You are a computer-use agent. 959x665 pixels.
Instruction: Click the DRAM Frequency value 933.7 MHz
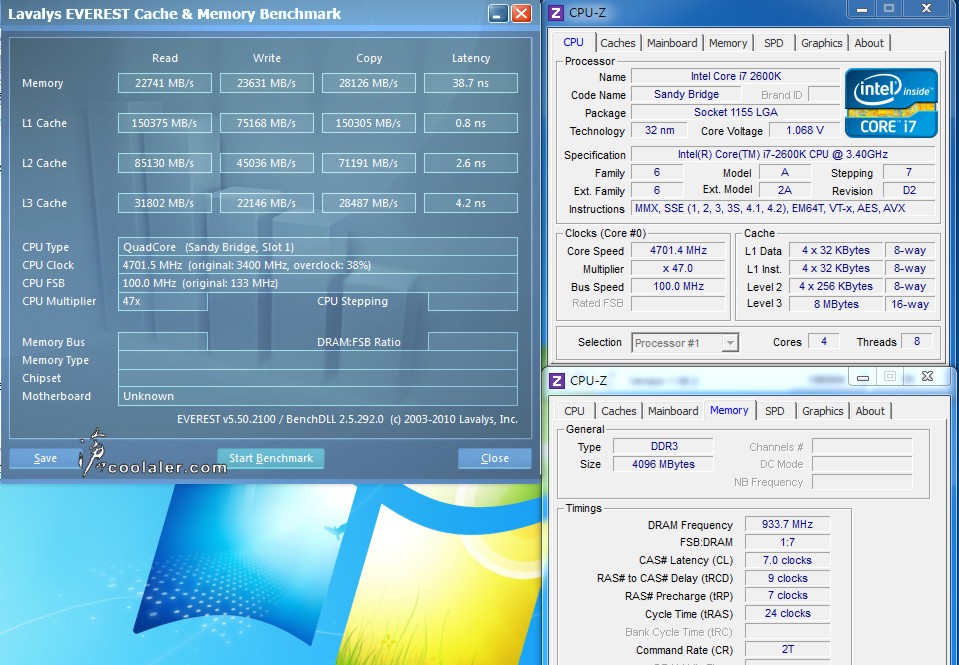coord(787,524)
